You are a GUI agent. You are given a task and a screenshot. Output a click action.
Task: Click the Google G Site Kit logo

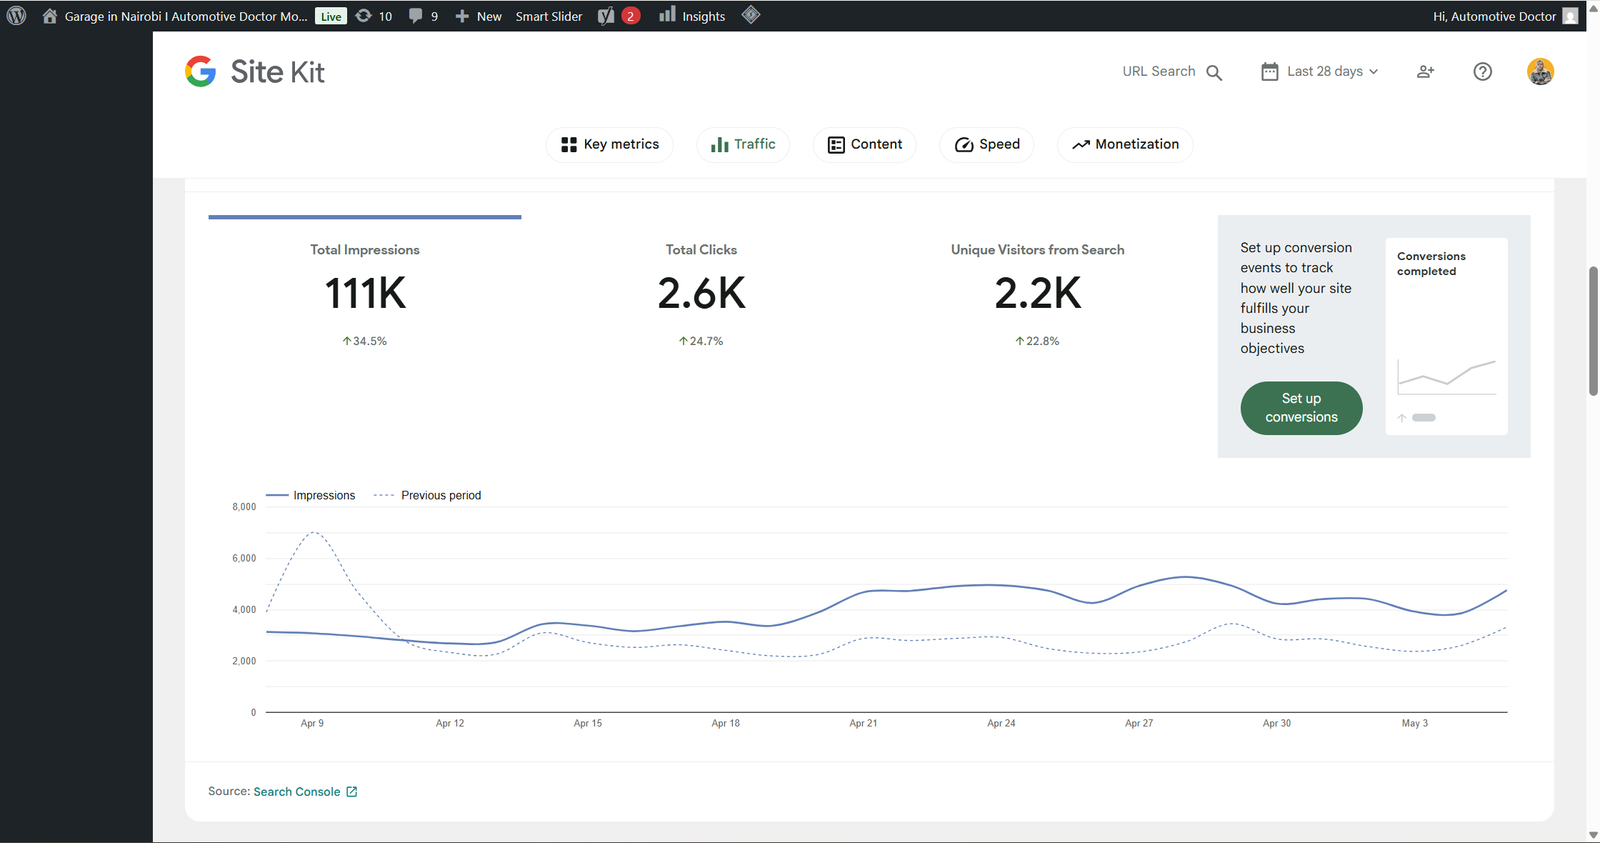coord(201,71)
